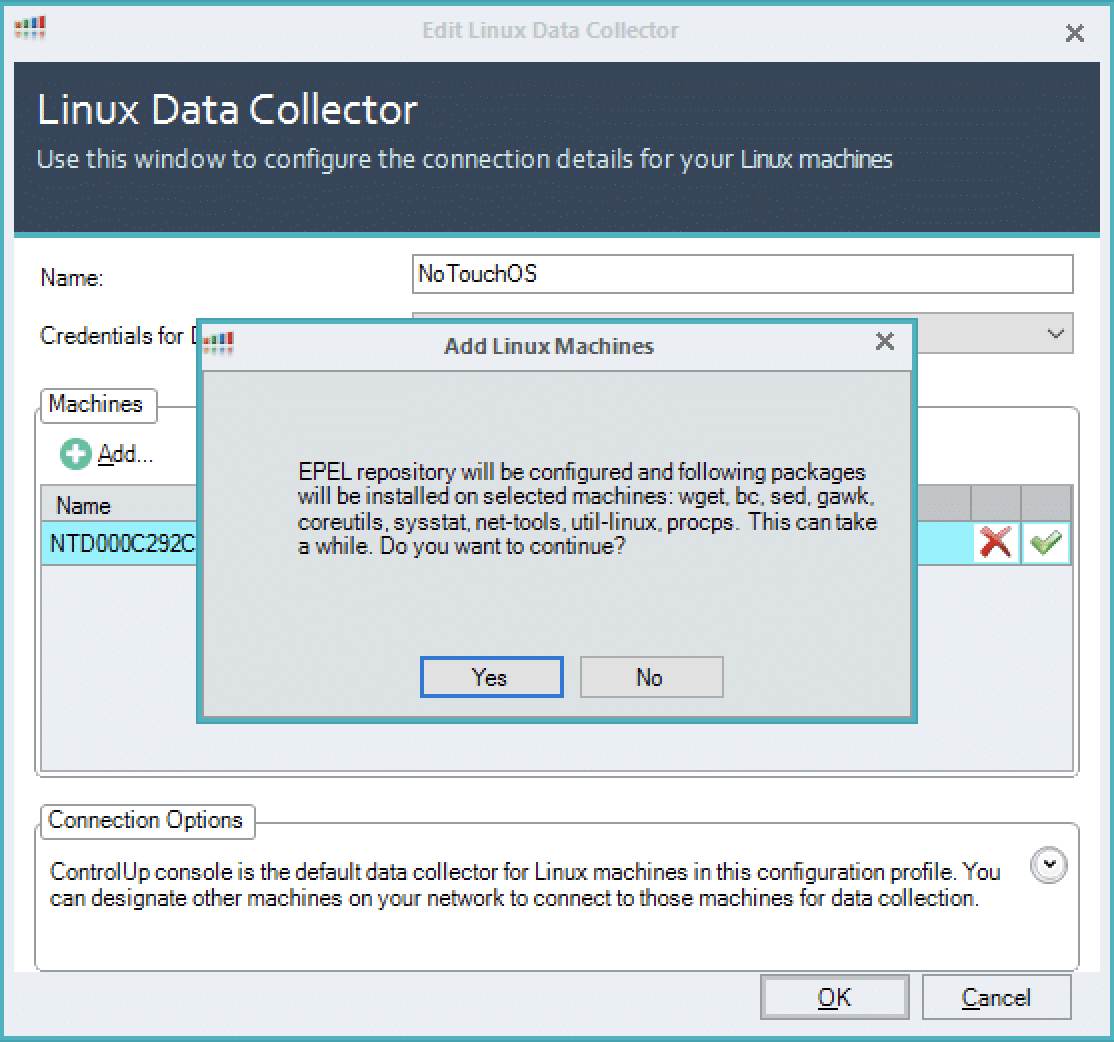
Task: Click the green plus Add icon
Action: coord(75,454)
